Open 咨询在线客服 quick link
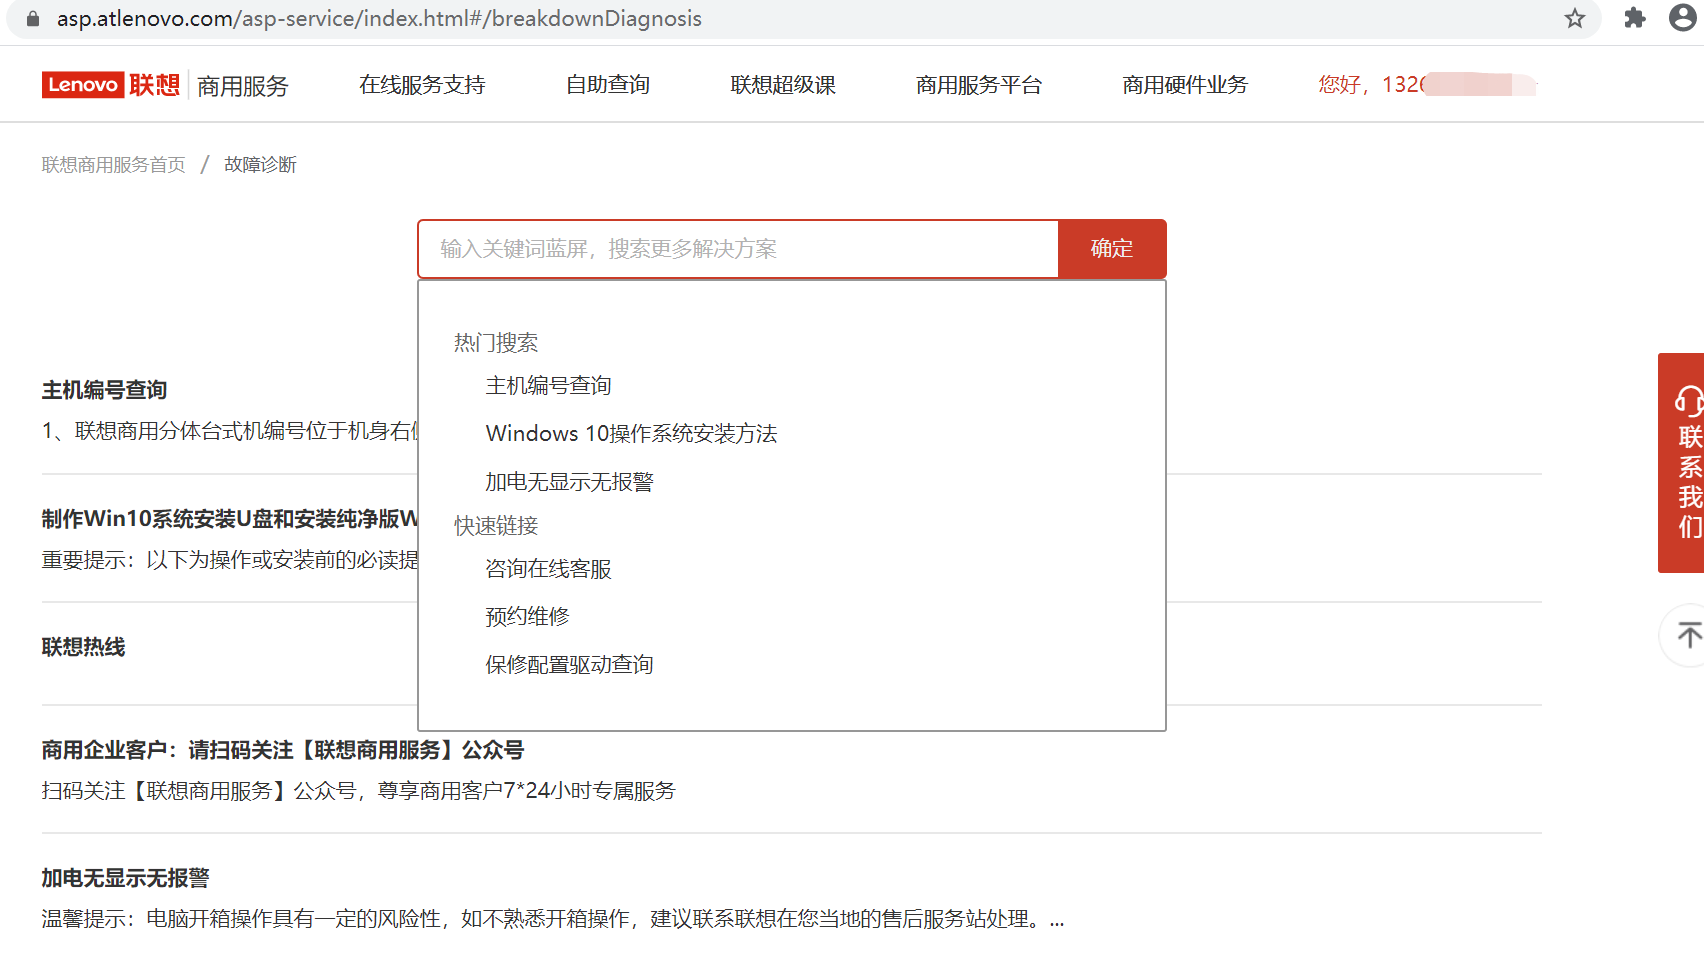 548,569
